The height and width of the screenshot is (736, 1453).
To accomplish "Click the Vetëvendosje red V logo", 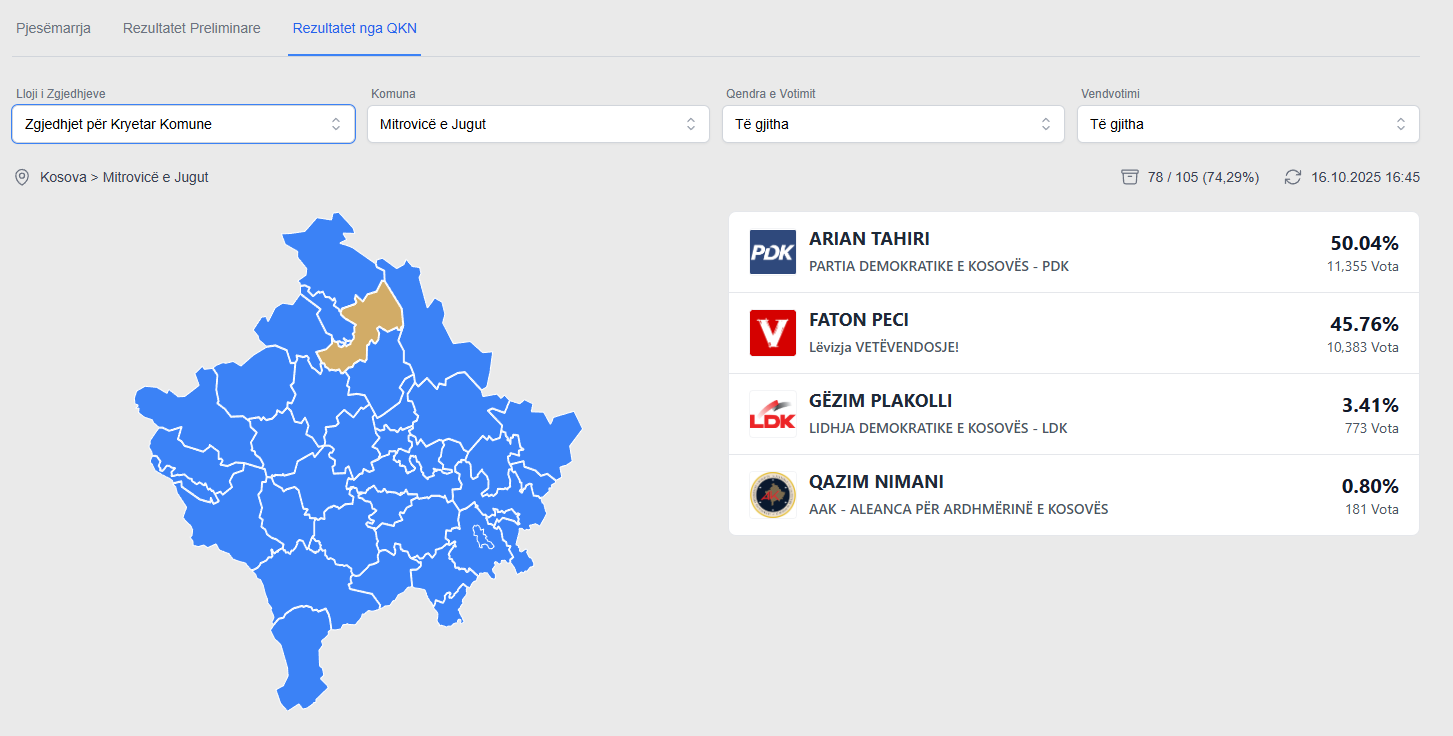I will (x=772, y=333).
